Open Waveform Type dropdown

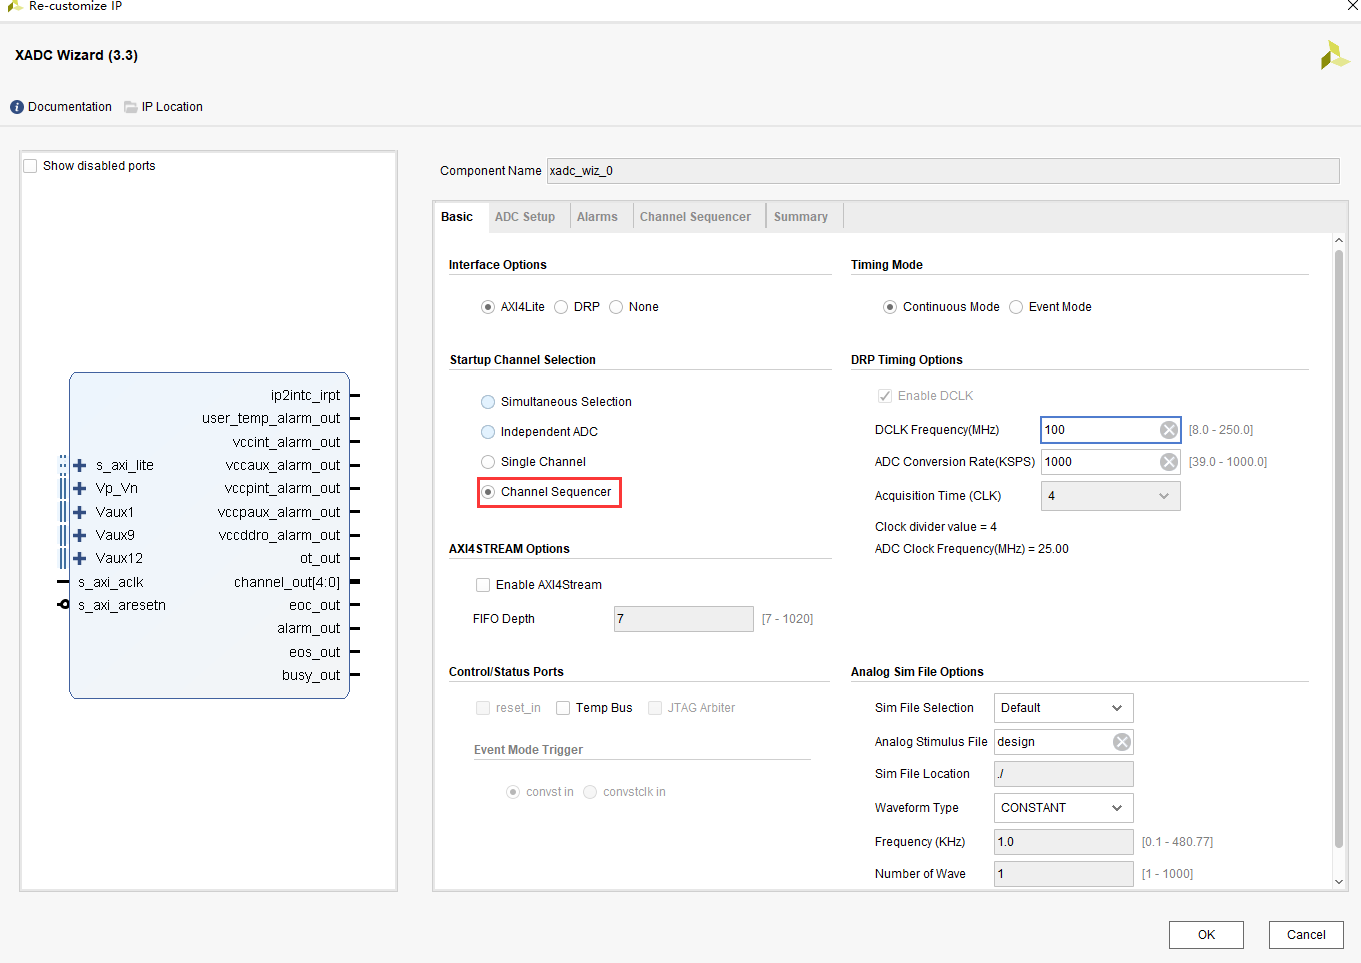pos(1063,808)
